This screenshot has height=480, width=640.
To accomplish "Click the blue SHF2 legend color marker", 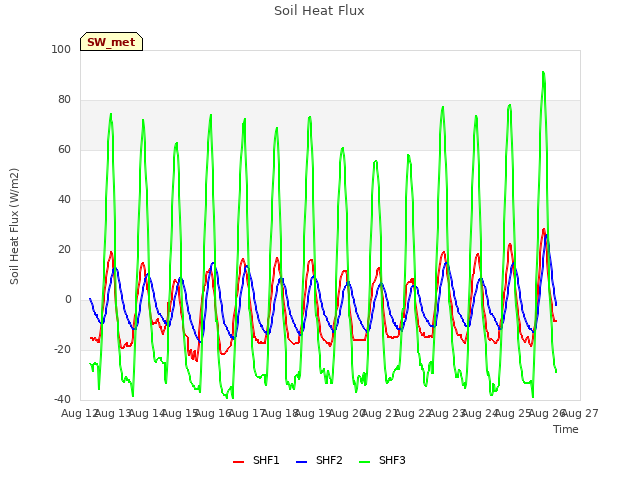I will coord(301,462).
